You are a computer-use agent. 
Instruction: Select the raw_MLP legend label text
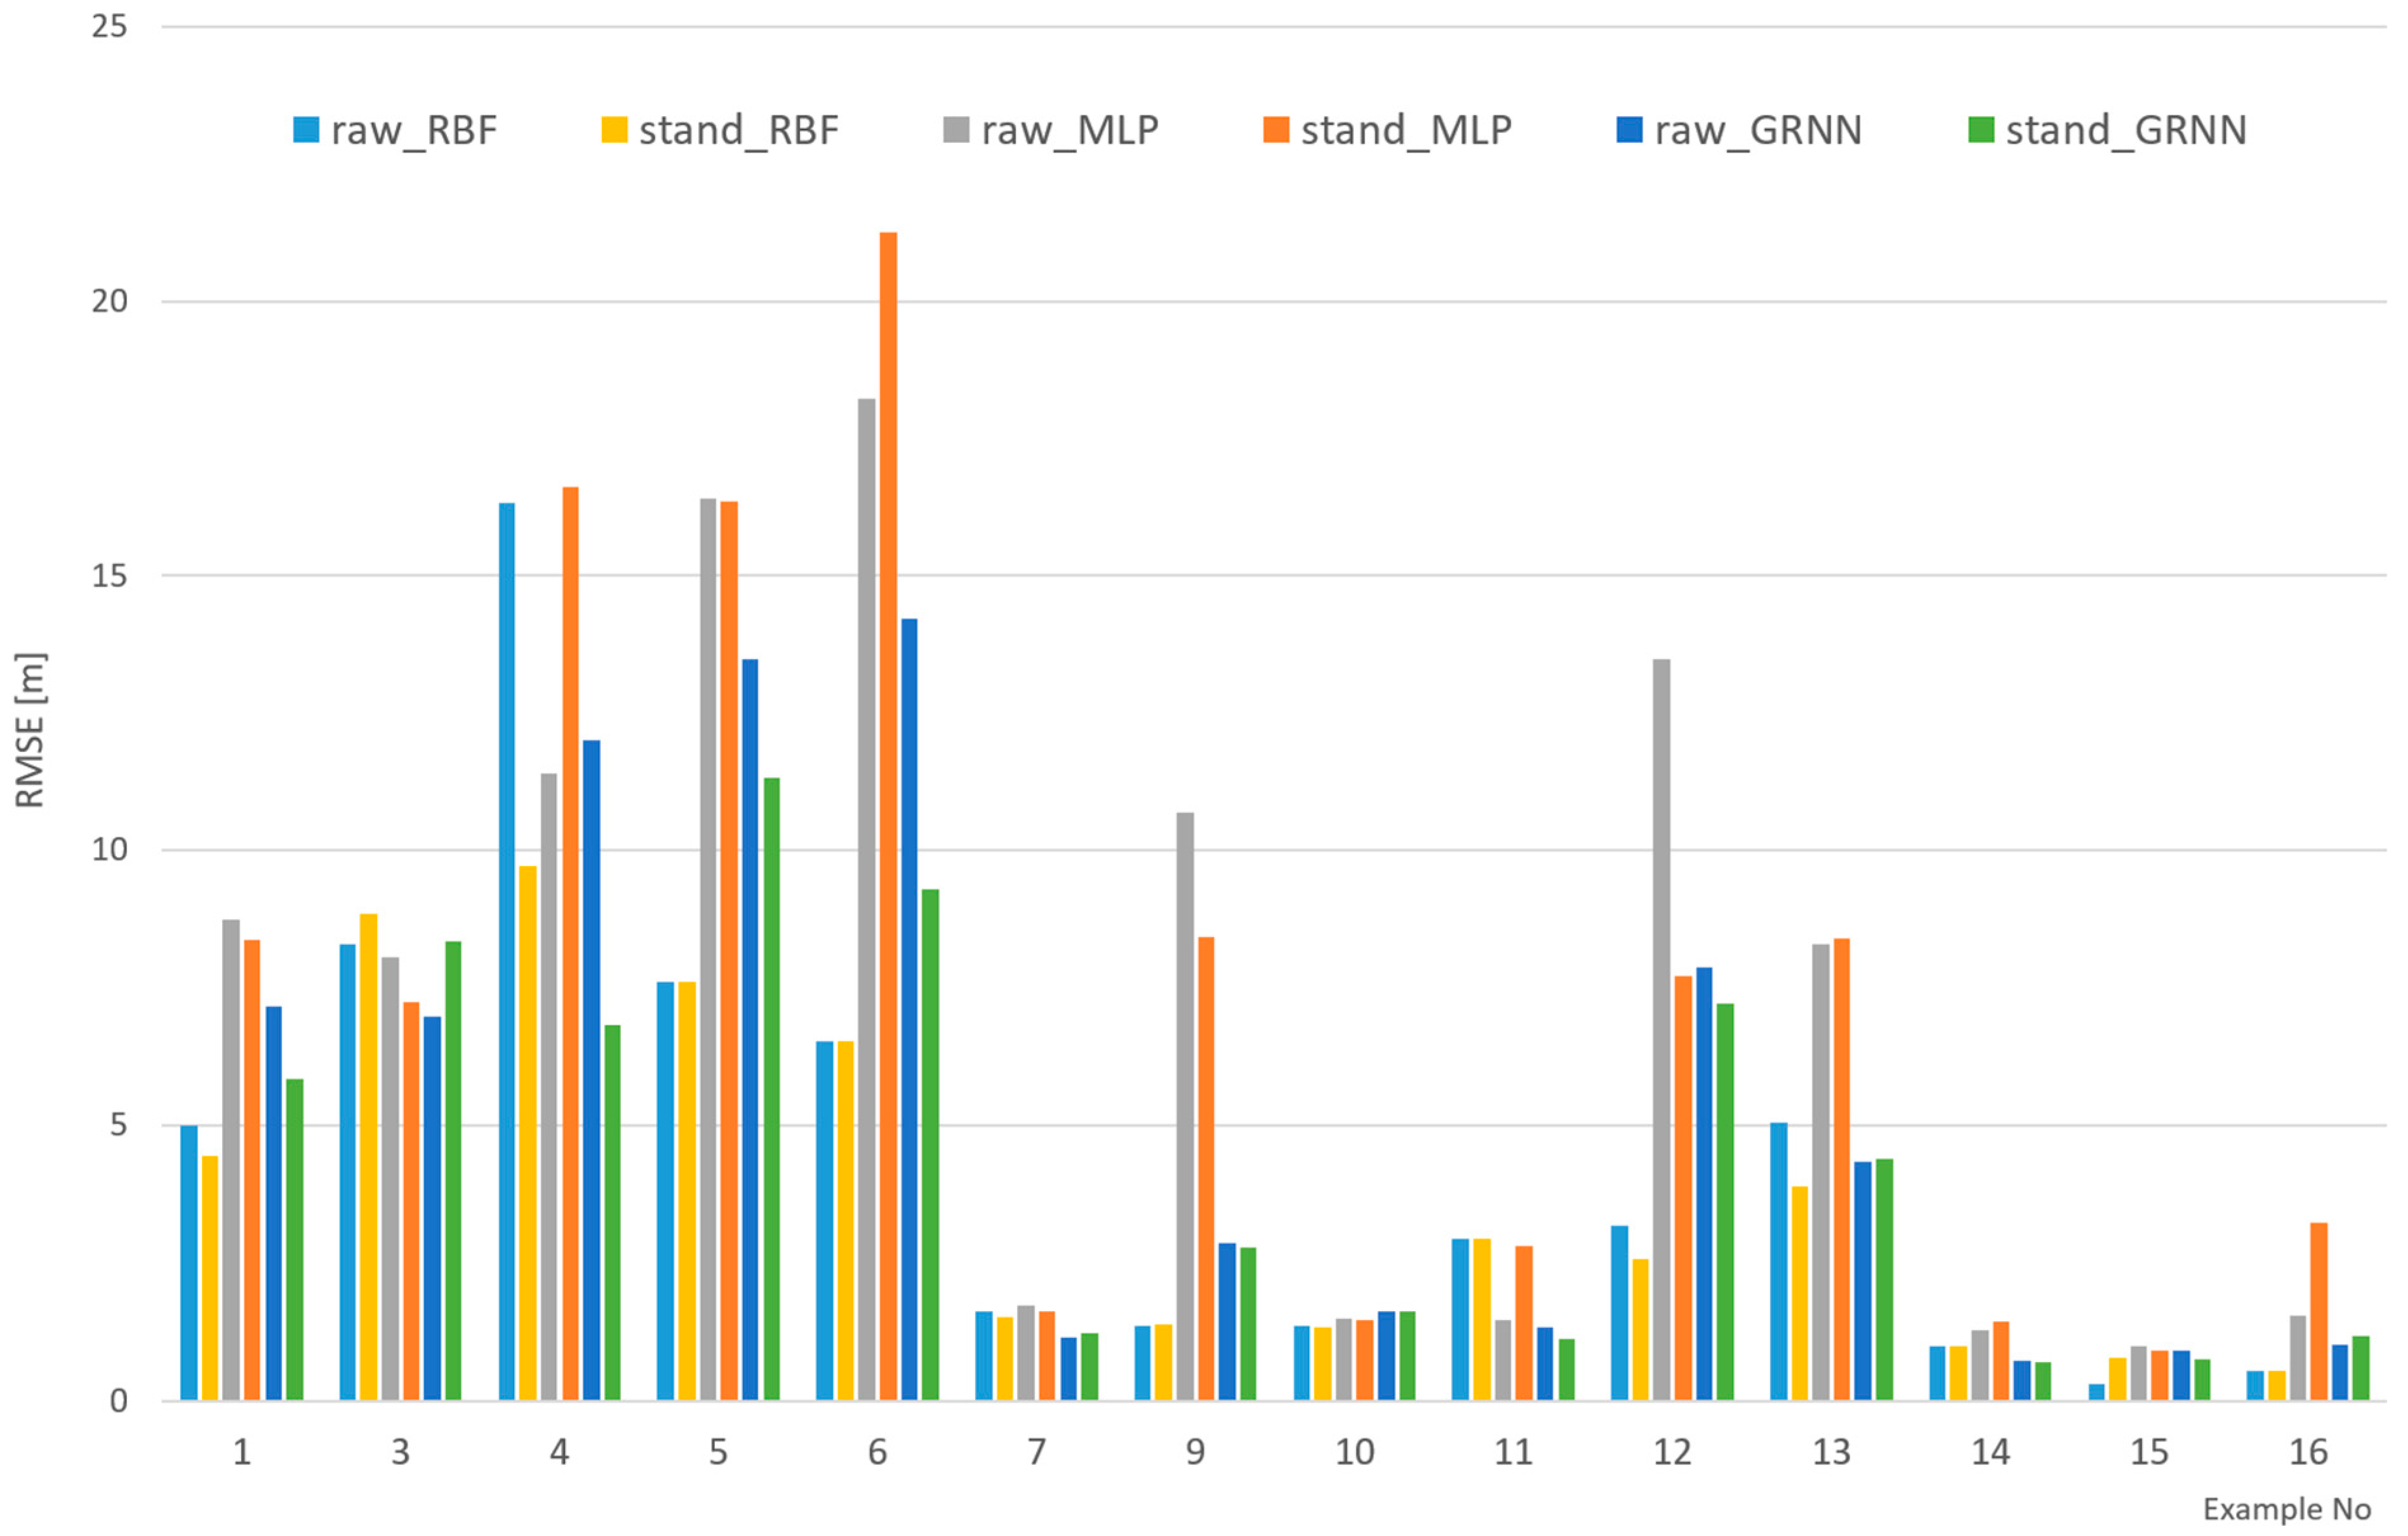coord(1069,130)
